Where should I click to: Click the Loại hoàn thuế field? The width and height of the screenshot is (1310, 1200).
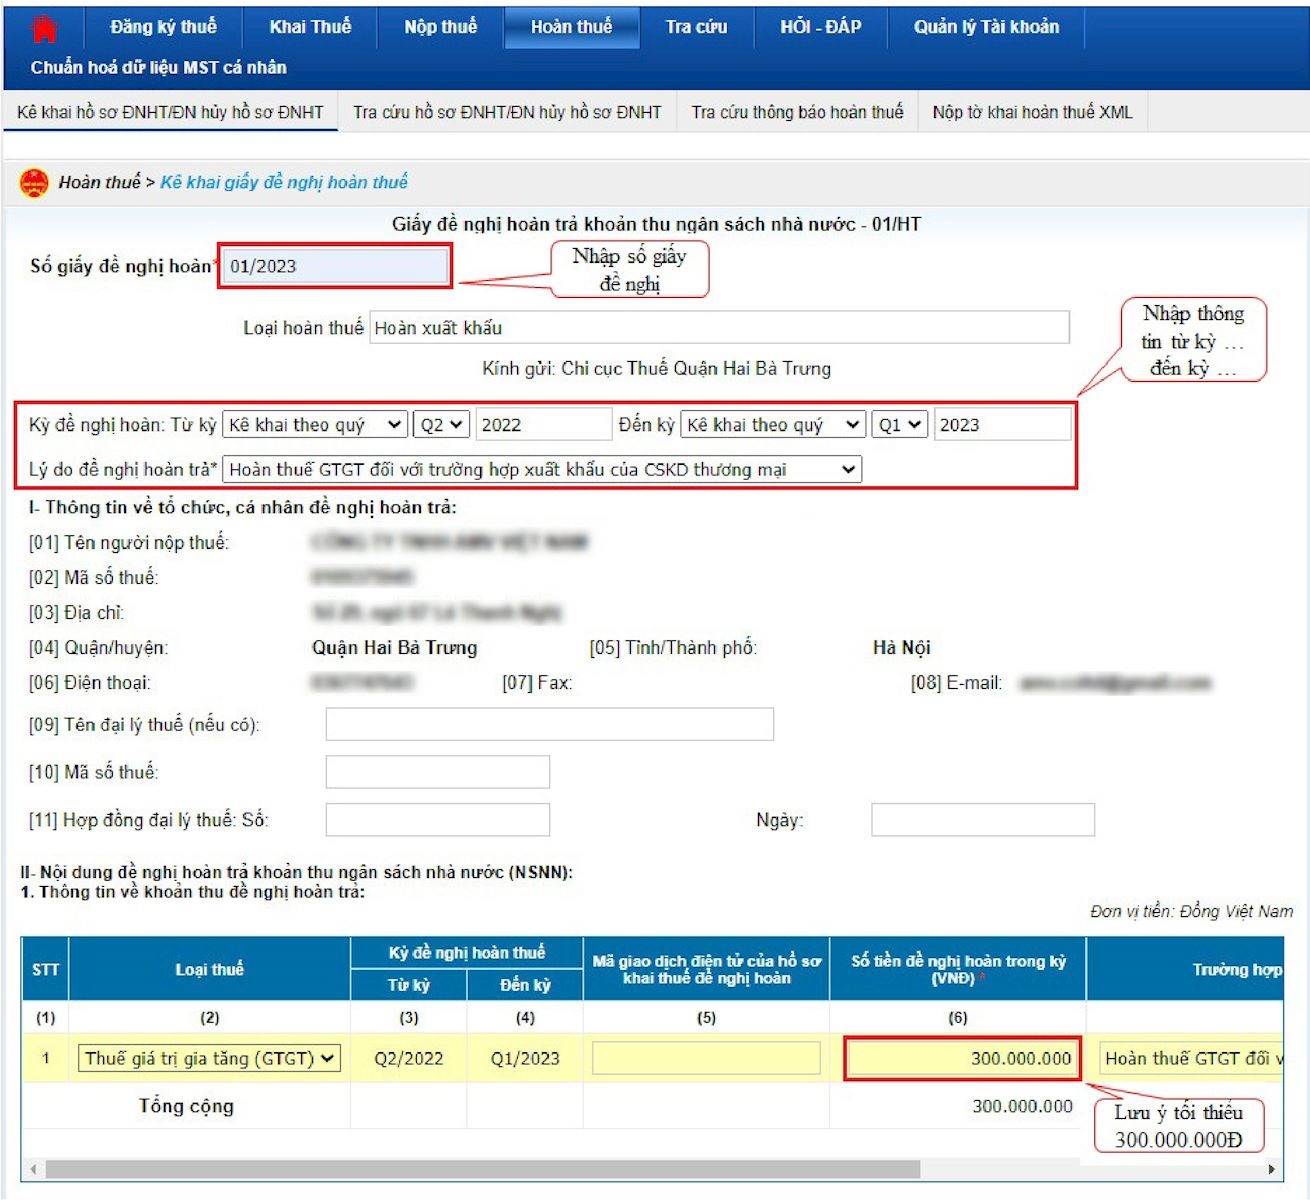coord(719,328)
